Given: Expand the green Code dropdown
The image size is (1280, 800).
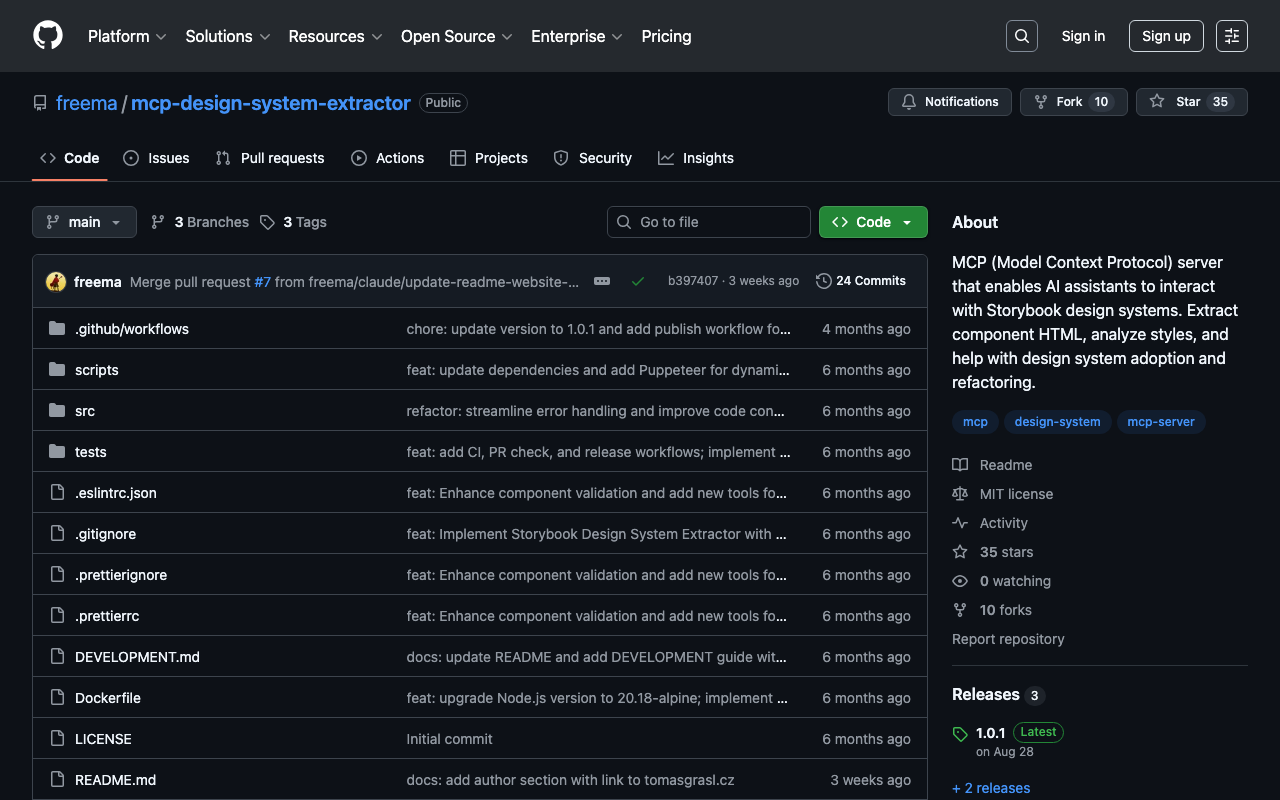Looking at the screenshot, I should coord(873,222).
